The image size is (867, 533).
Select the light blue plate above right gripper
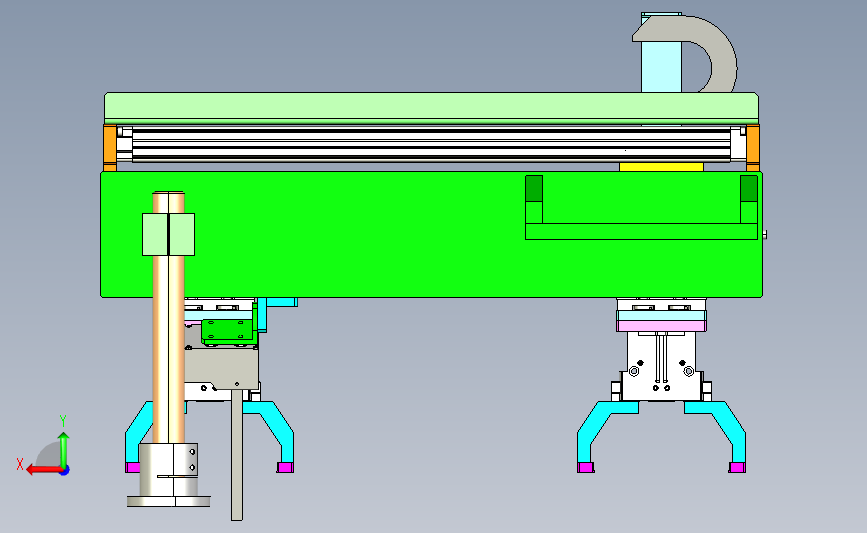tap(661, 316)
